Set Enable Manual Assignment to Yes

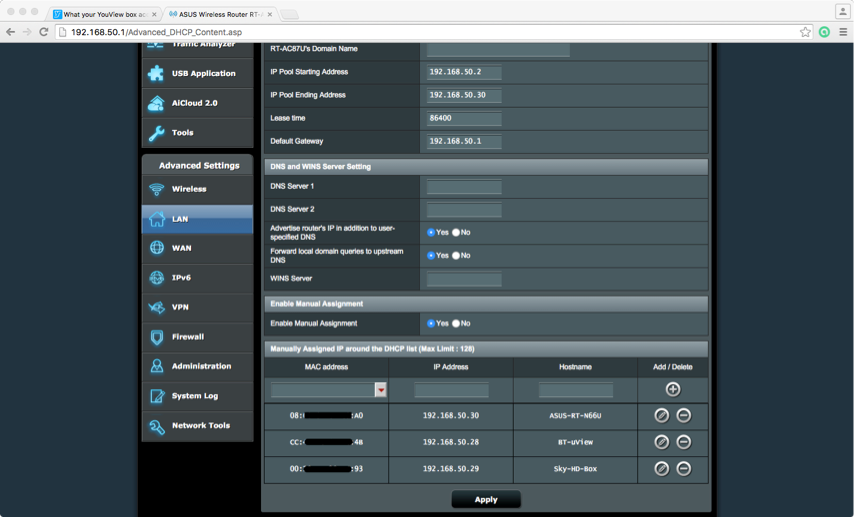[431, 324]
